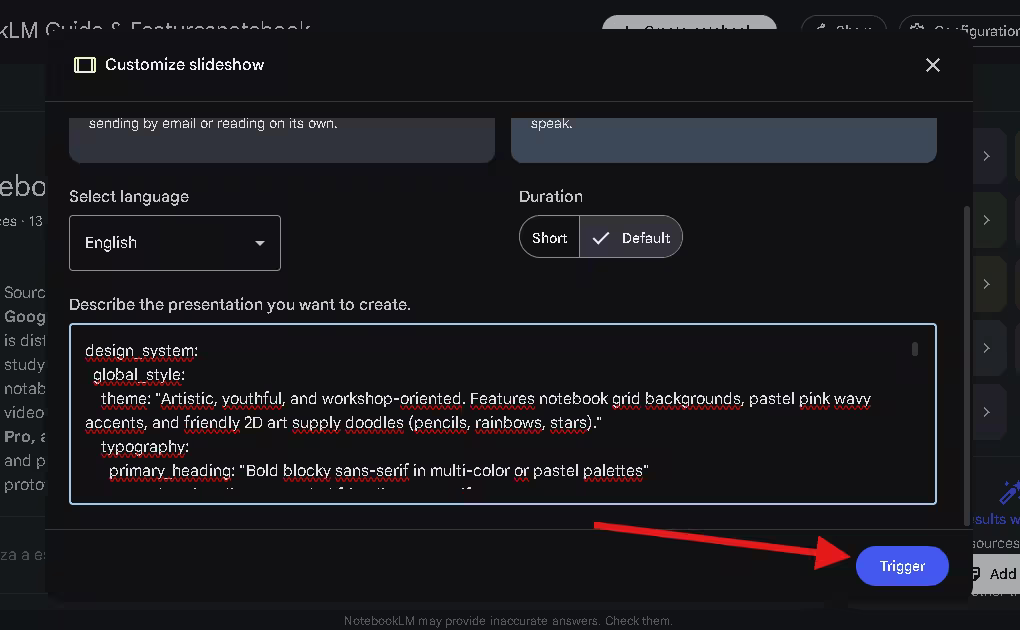Click the magic wand icon at right edge

pos(1009,492)
